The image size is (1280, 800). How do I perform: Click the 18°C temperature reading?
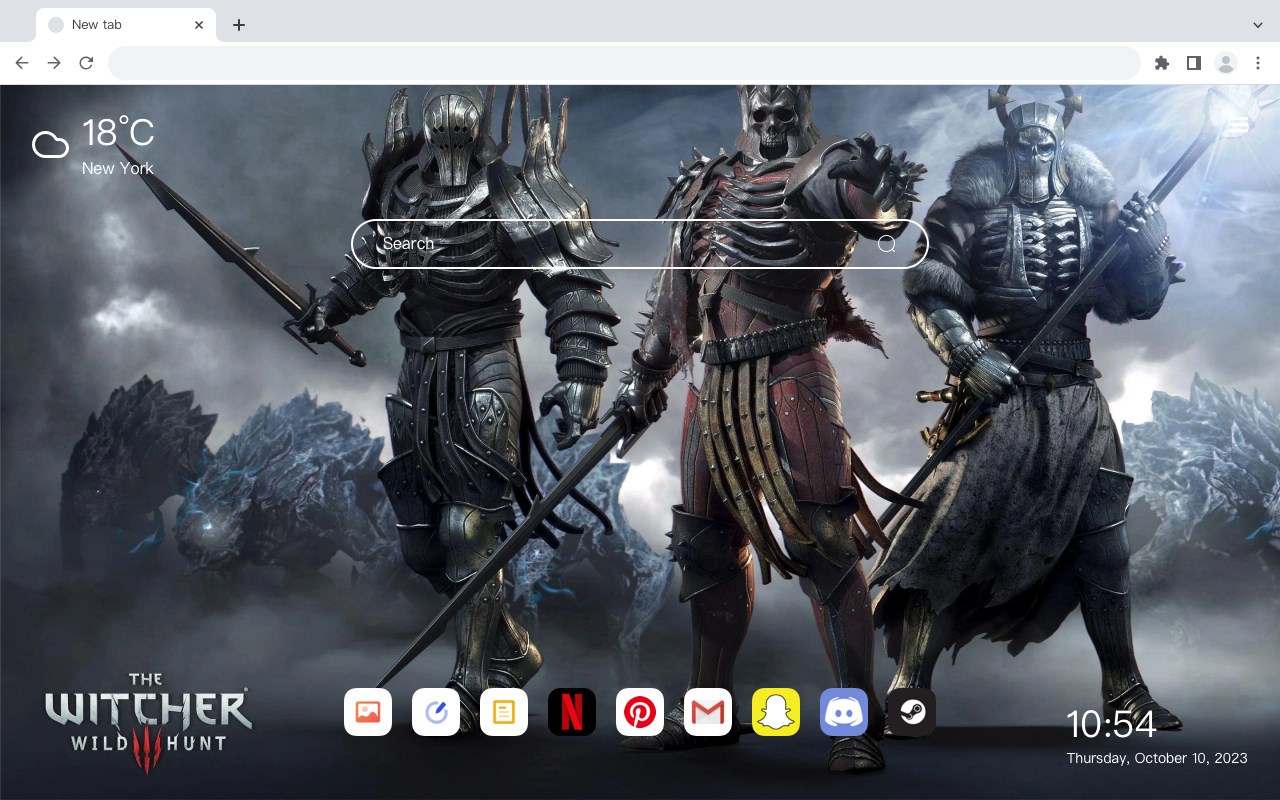pos(118,133)
